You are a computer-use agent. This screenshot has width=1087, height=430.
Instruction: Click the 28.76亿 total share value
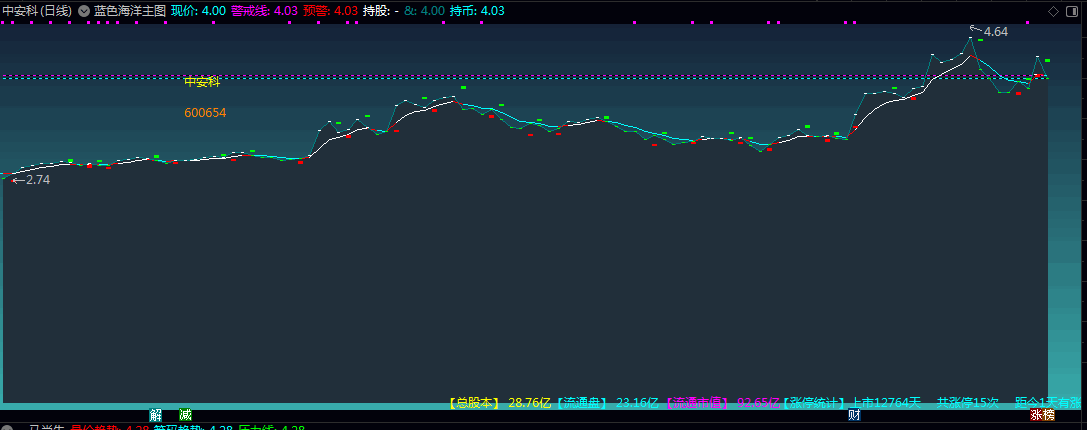tap(529, 402)
